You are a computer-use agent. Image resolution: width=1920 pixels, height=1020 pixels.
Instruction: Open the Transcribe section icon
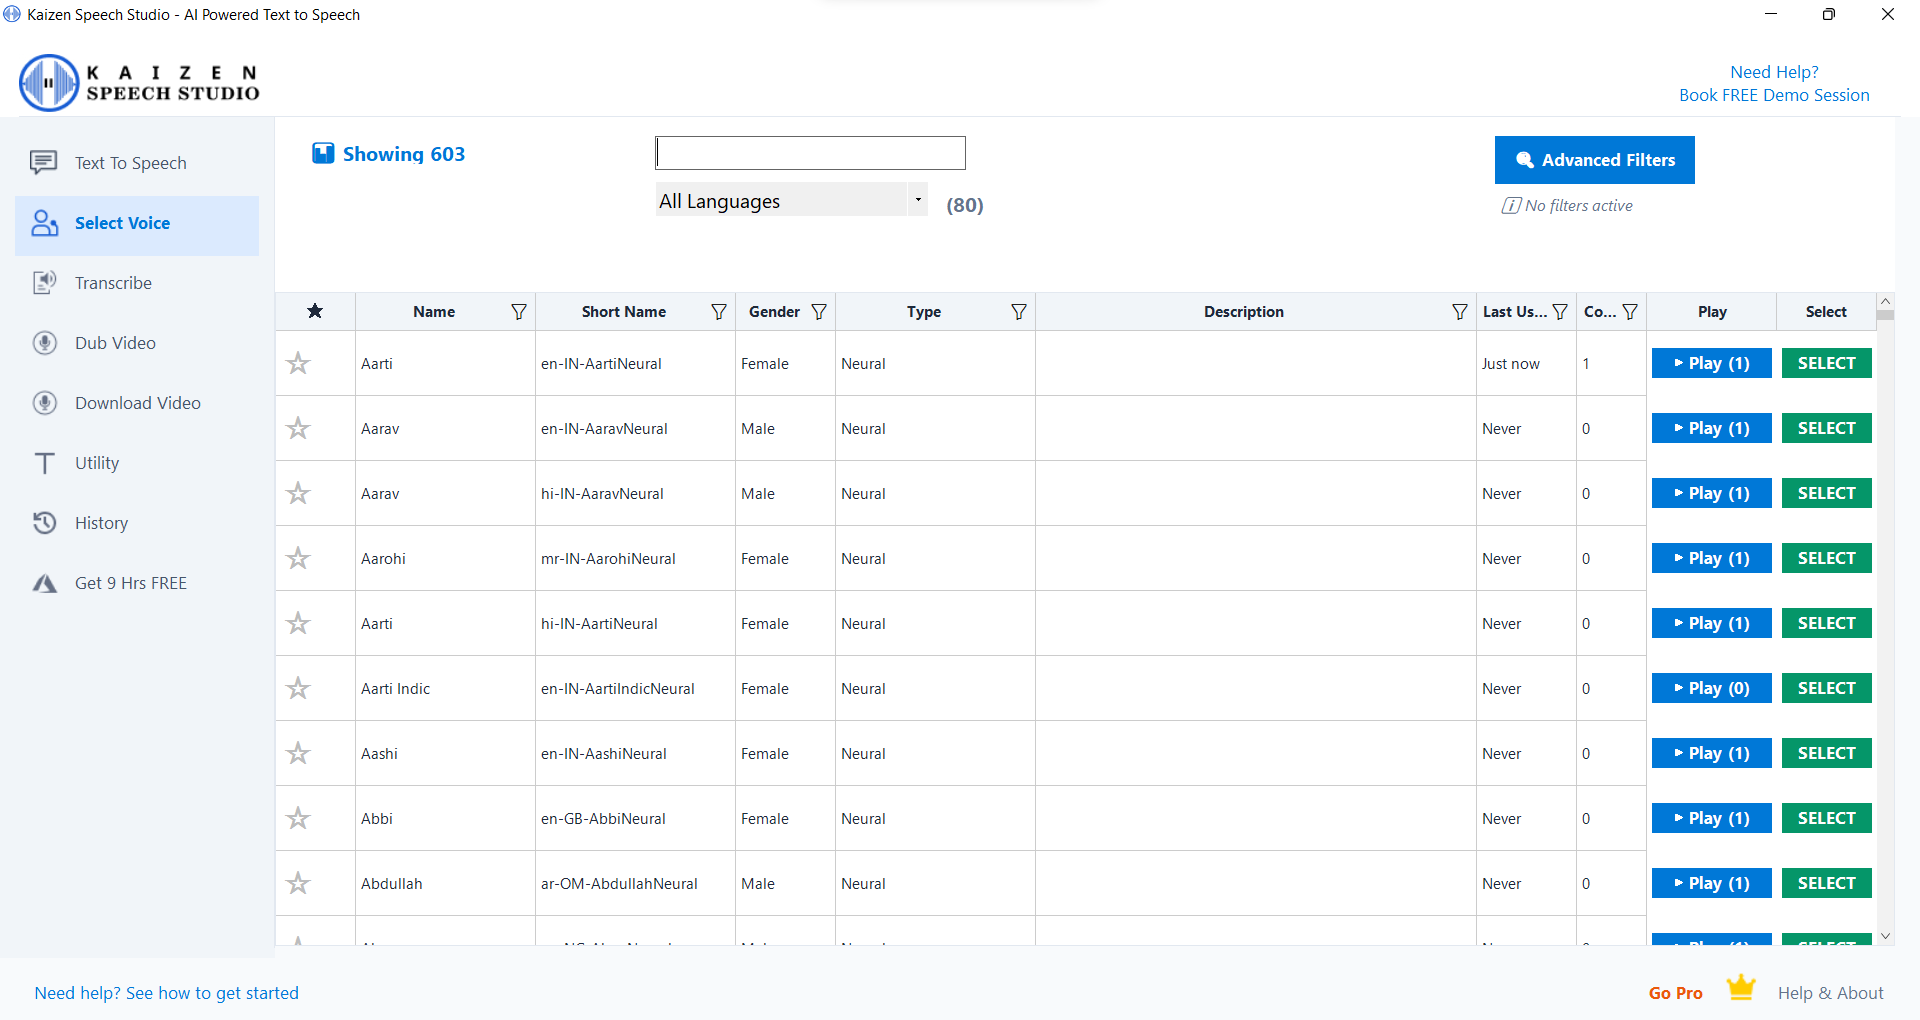[x=44, y=283]
